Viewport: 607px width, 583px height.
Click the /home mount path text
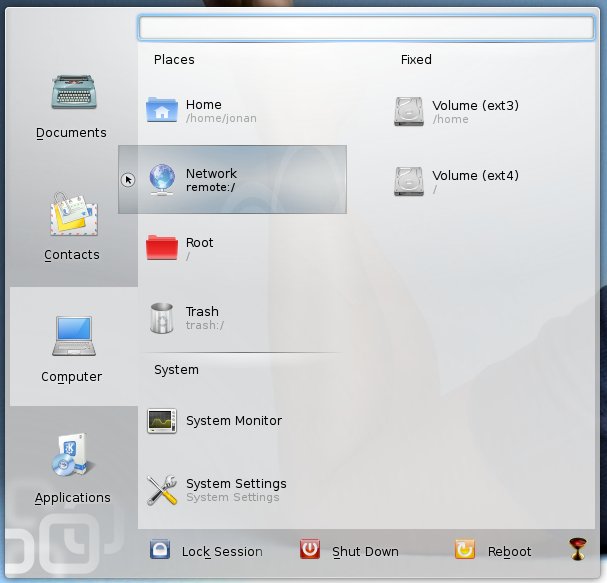(x=451, y=119)
